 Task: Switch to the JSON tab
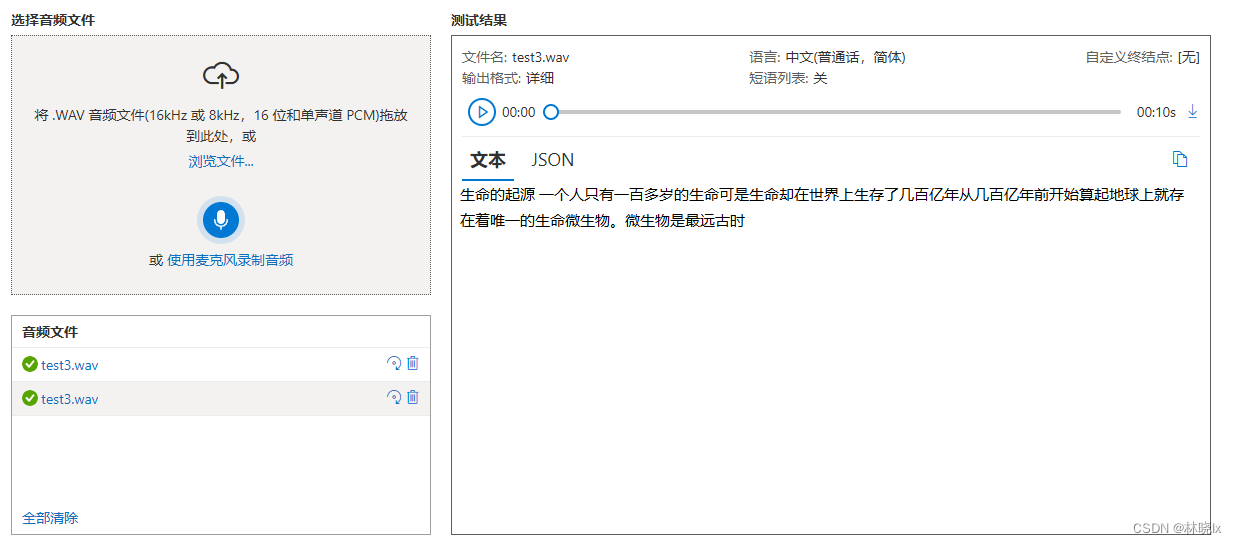point(552,160)
